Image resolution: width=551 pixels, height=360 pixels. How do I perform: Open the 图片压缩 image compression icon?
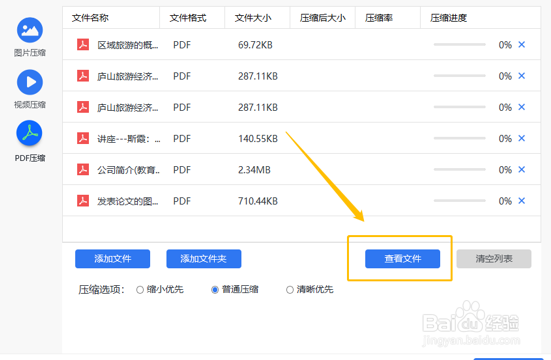(30, 30)
